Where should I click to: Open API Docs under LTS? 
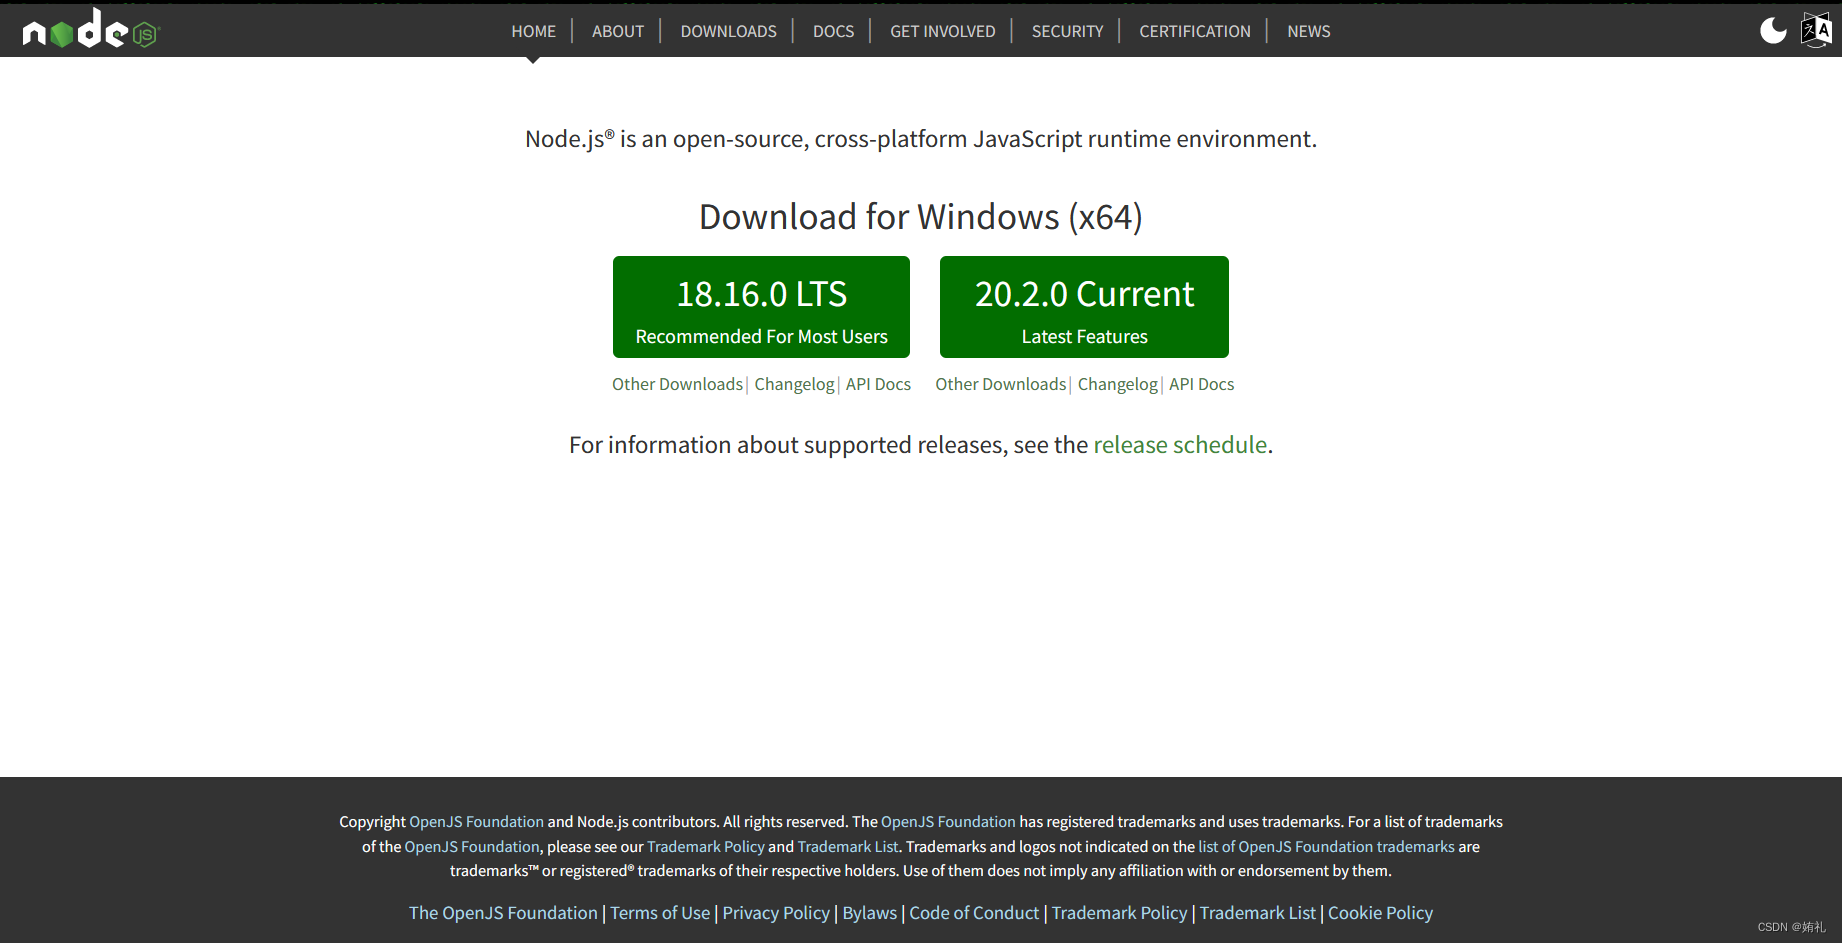click(878, 384)
